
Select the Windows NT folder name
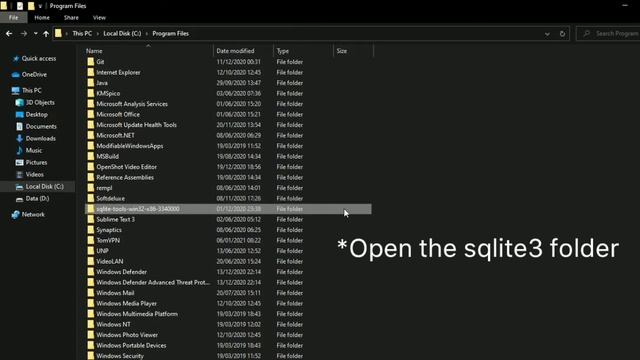click(x=113, y=324)
